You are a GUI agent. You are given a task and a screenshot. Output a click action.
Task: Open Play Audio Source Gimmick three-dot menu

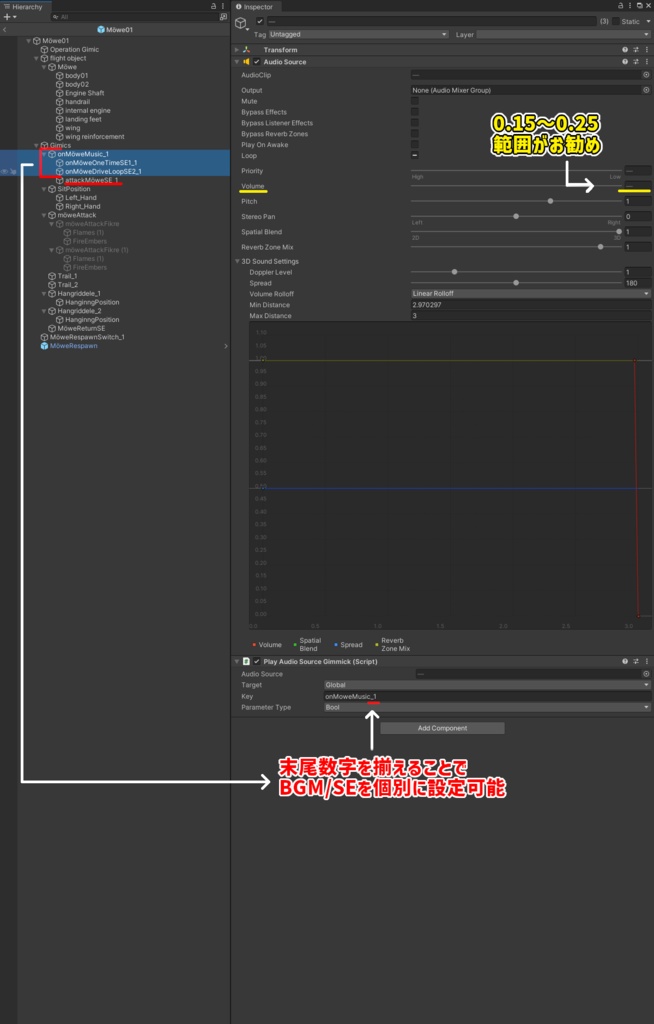[647, 662]
